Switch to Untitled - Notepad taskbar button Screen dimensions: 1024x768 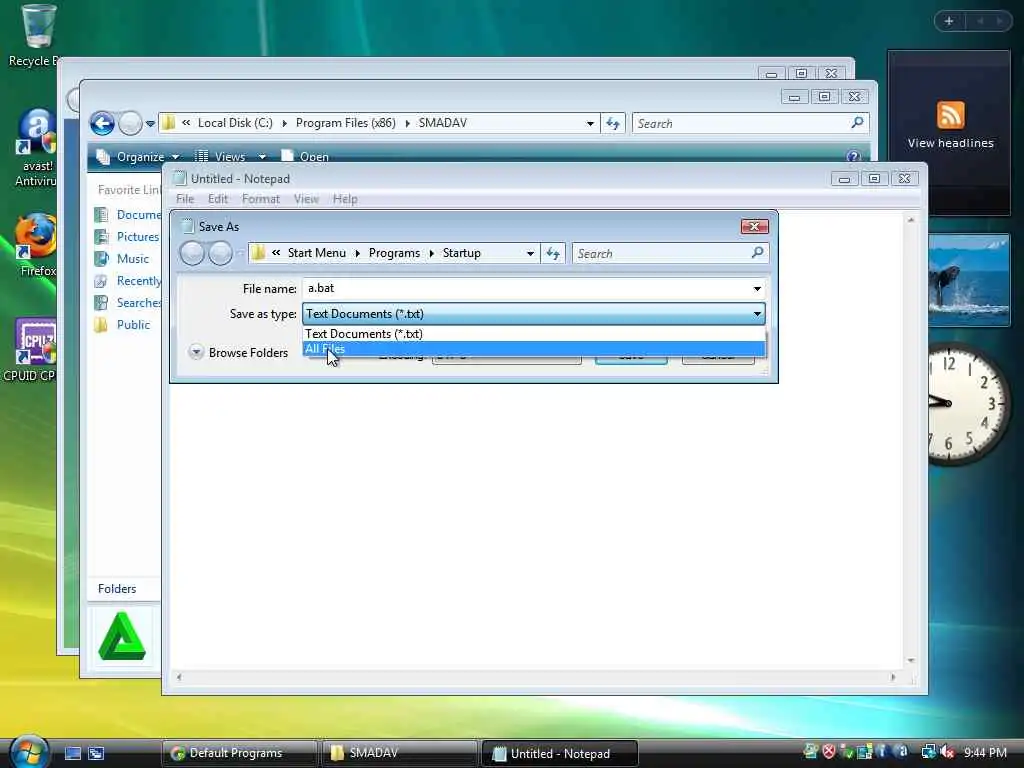coord(559,754)
